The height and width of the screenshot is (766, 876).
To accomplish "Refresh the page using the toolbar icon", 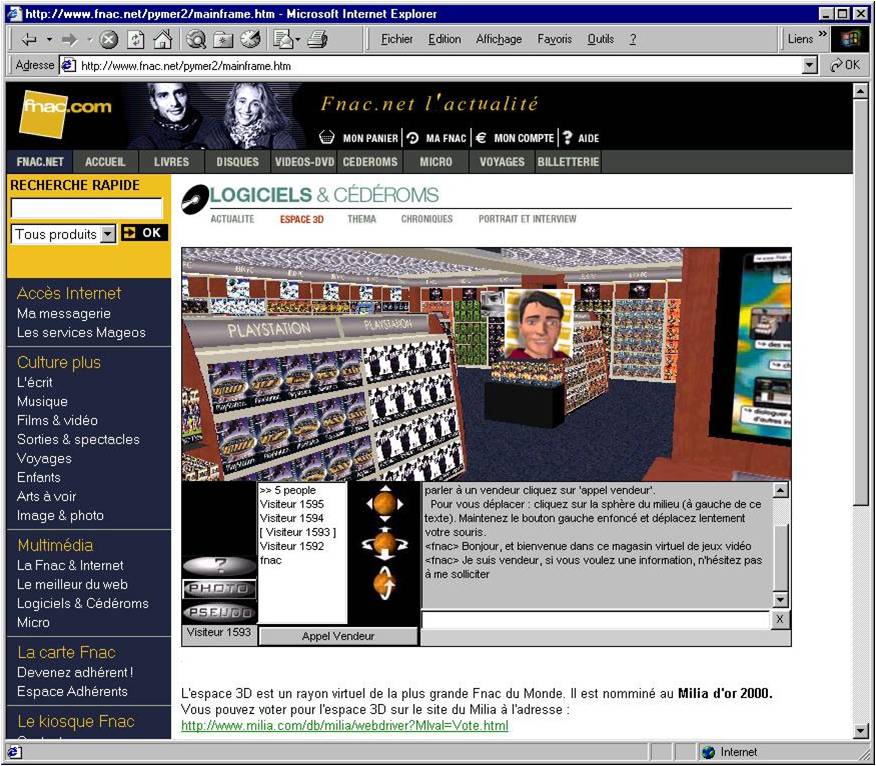I will pos(136,40).
